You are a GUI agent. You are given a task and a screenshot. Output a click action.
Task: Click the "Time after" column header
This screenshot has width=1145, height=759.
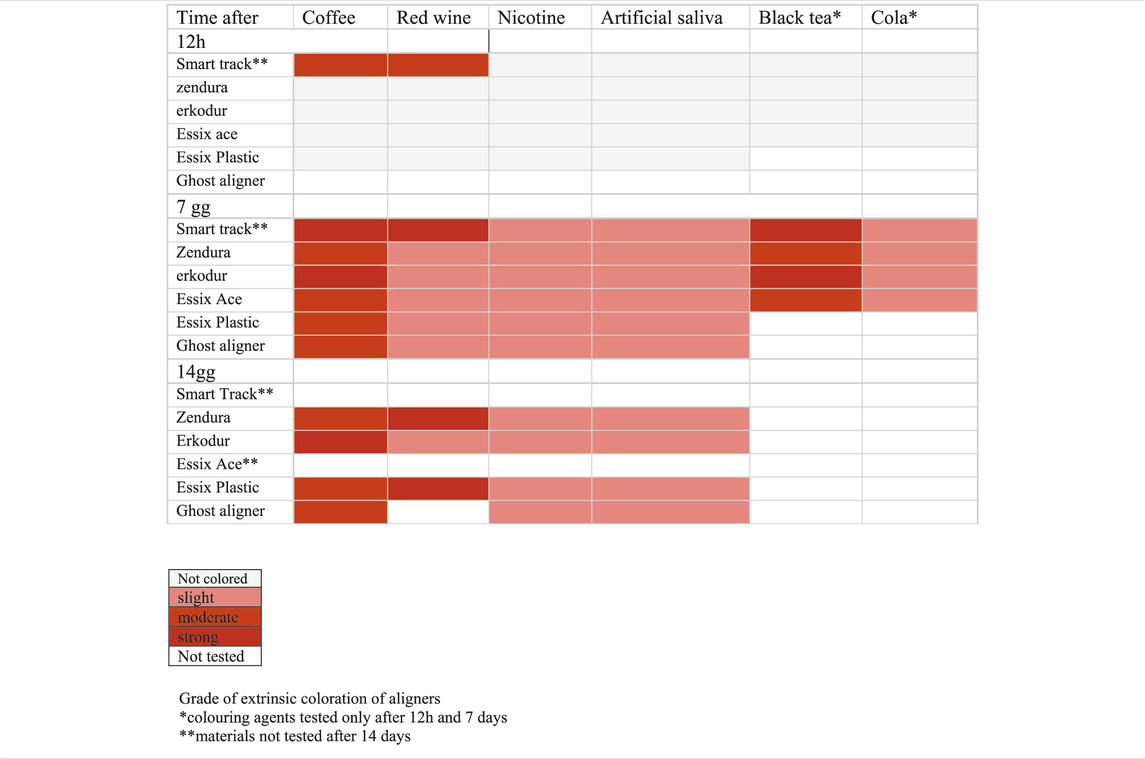[218, 18]
